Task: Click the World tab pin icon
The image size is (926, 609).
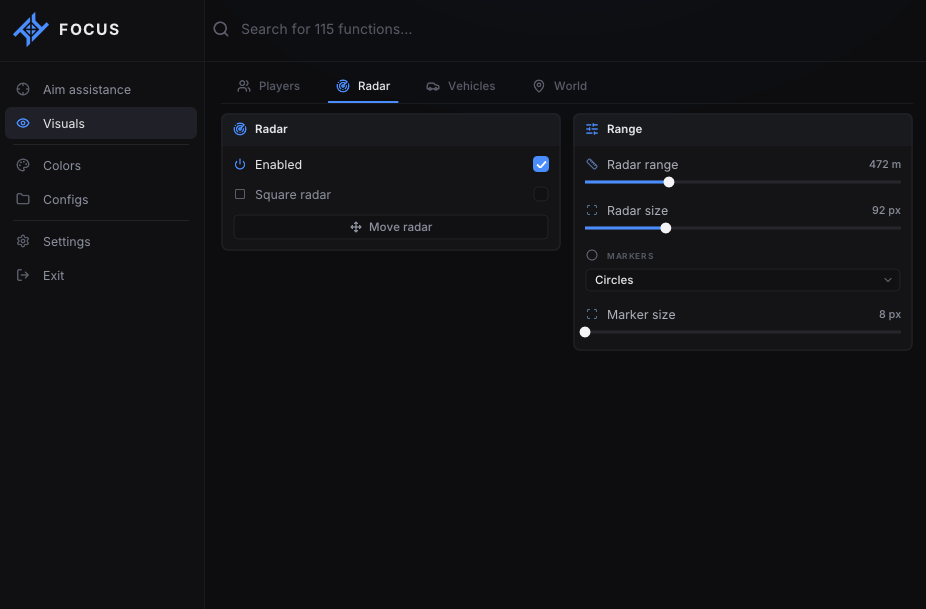Action: tap(539, 86)
